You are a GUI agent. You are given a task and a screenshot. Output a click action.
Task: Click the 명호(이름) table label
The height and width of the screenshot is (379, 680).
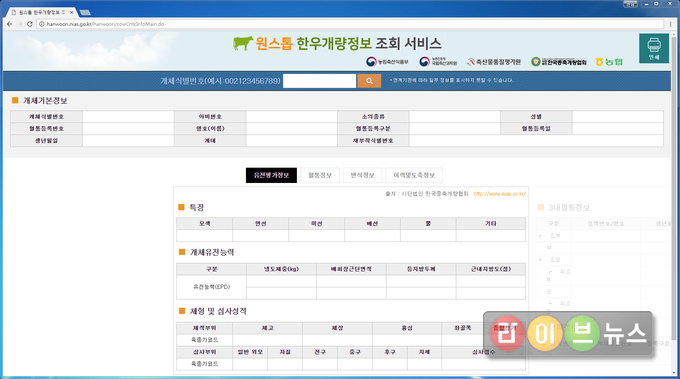[x=210, y=129]
